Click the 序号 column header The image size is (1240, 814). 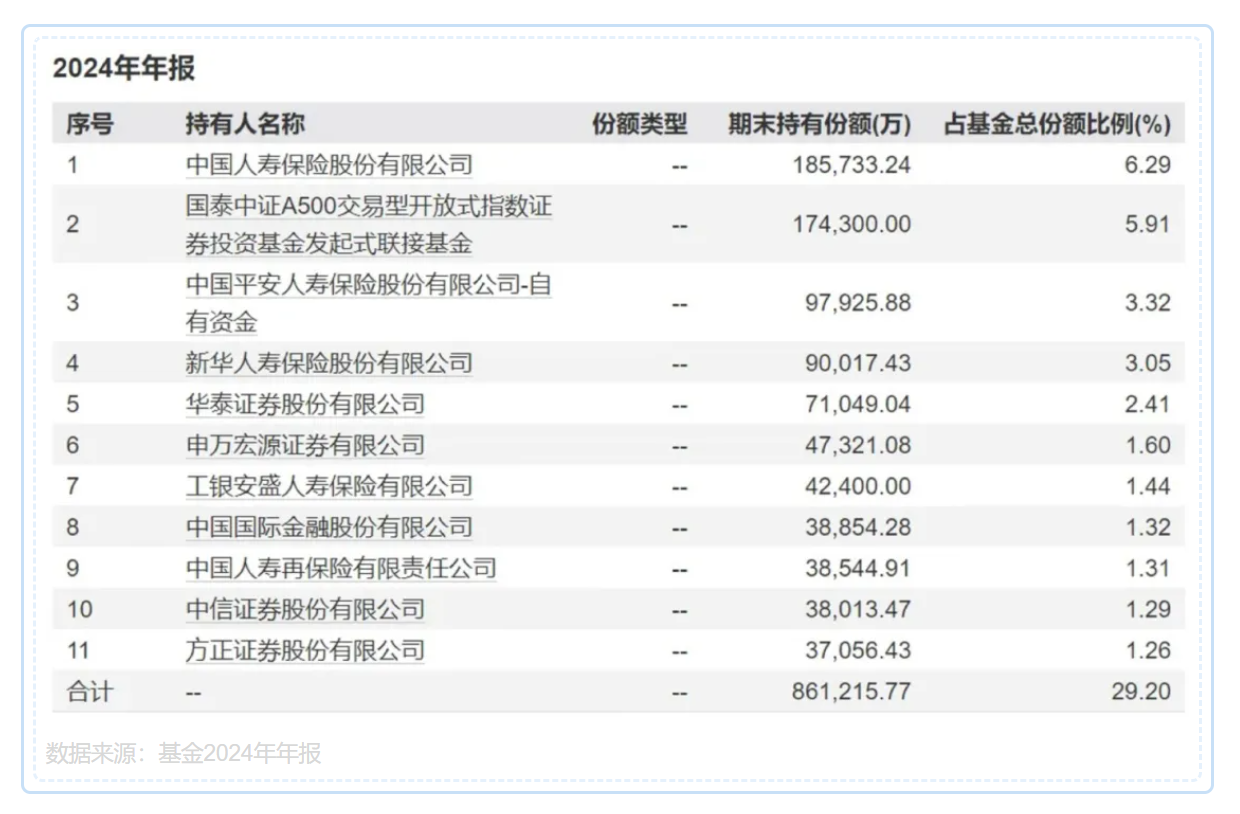[x=90, y=124]
